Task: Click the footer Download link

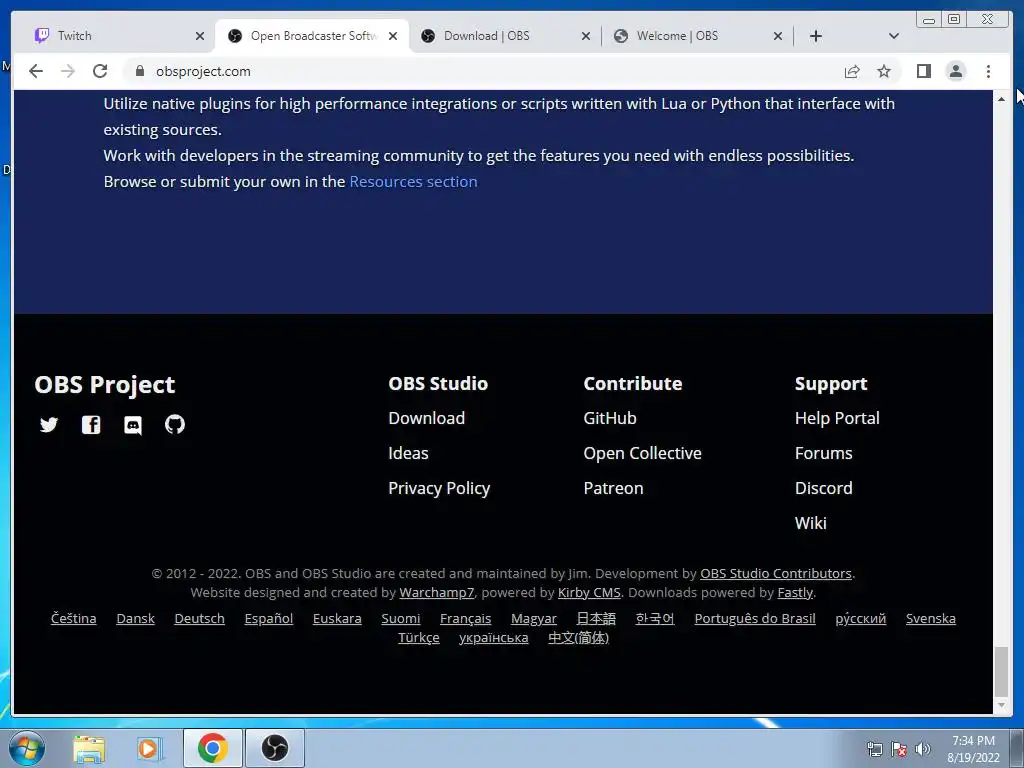Action: pos(426,418)
